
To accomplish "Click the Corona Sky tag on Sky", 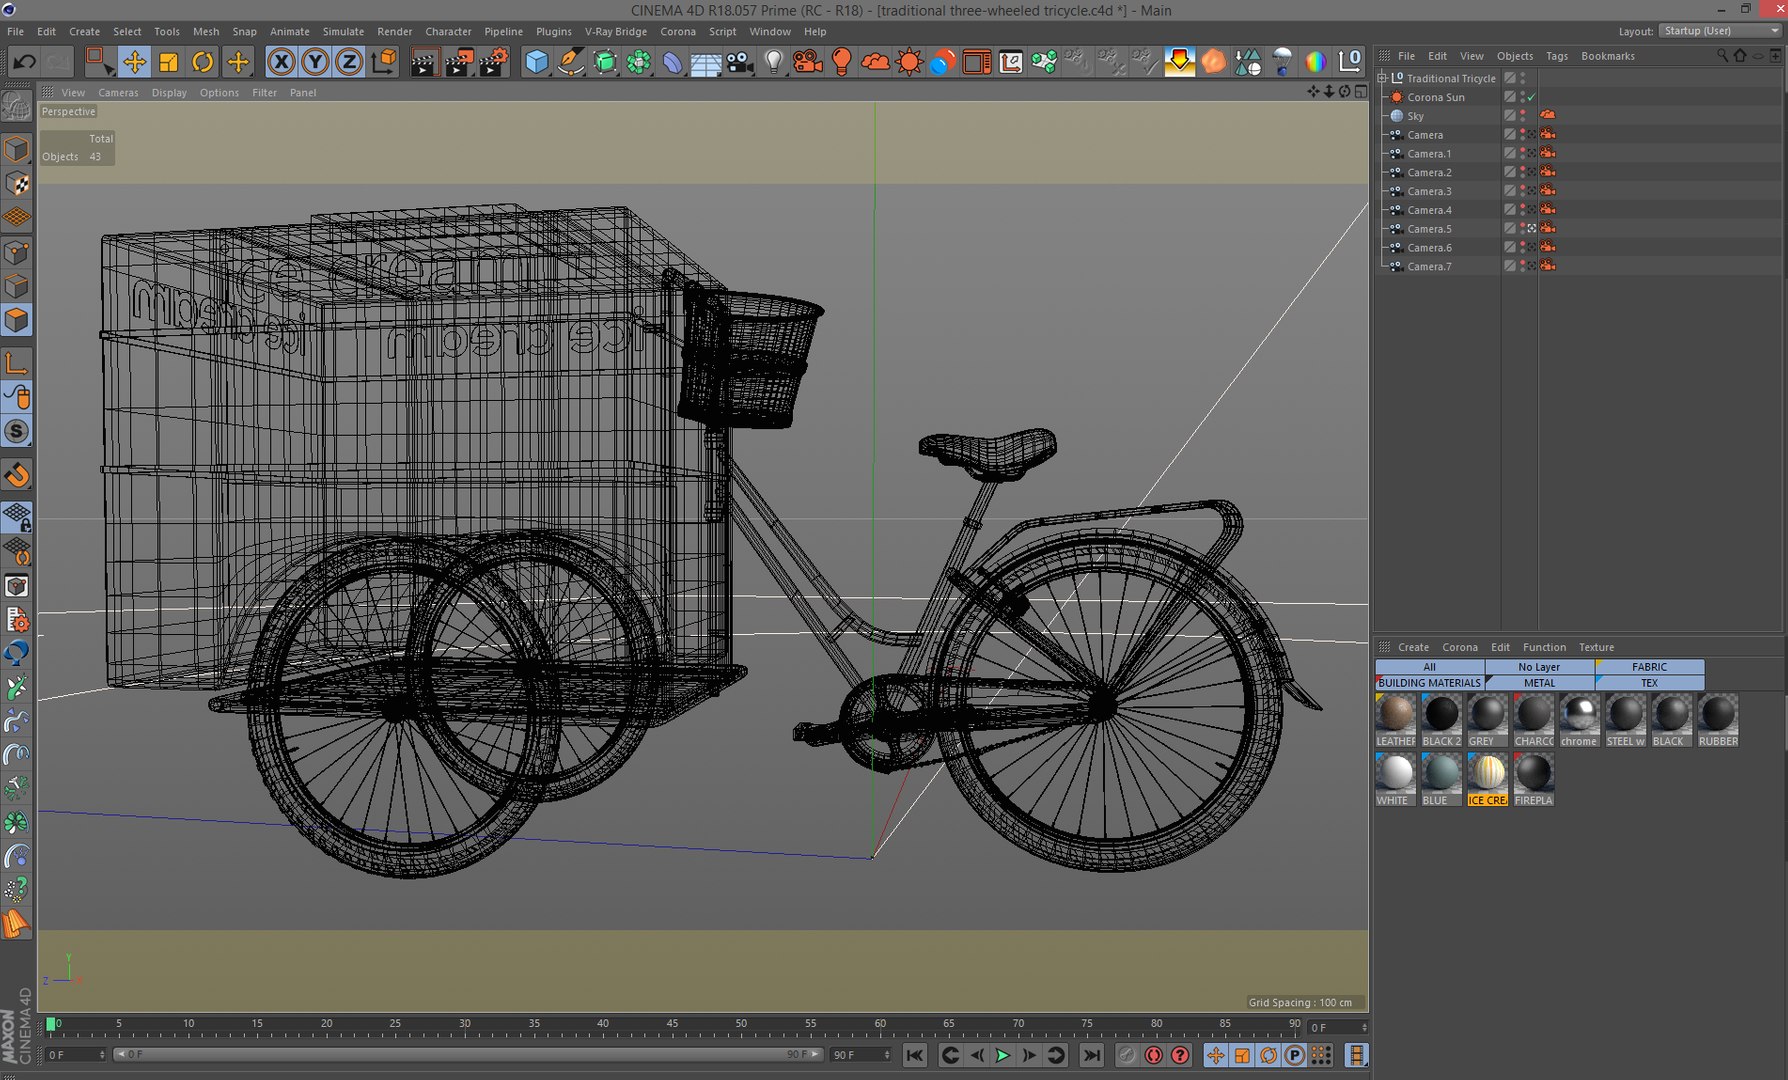I will pyautogui.click(x=1548, y=116).
